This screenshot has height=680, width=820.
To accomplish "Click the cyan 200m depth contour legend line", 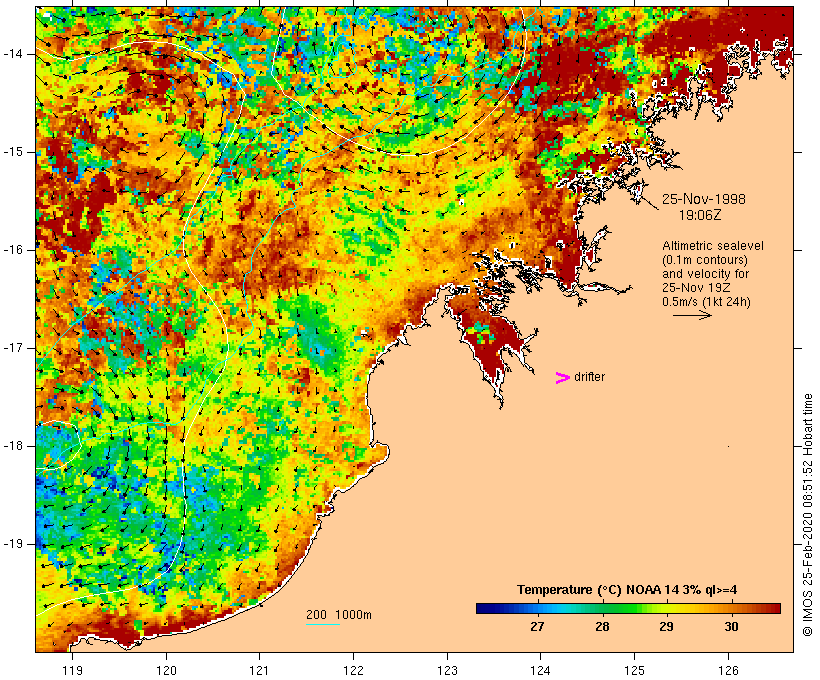I will coord(323,624).
